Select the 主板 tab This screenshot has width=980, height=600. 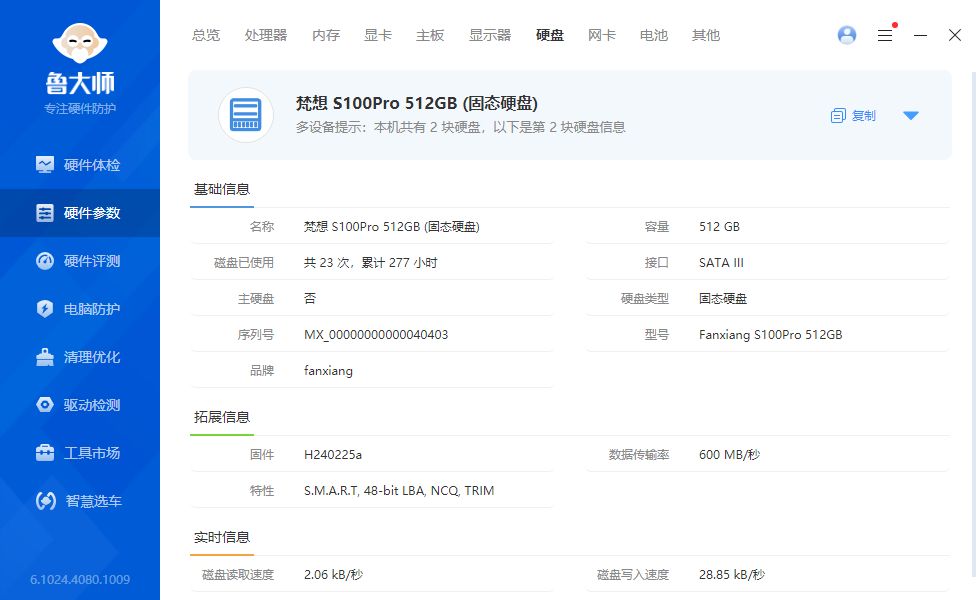point(430,35)
